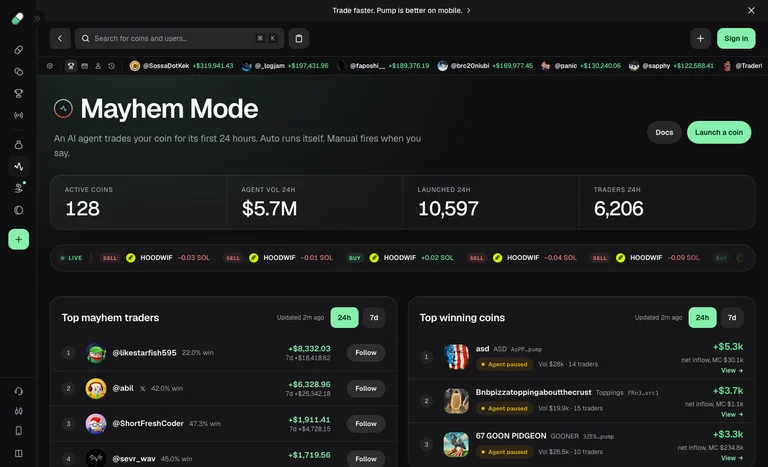Screen dimensions: 768x467
Task: Open @SossaDotKek in the ticker
Action: click(181, 66)
